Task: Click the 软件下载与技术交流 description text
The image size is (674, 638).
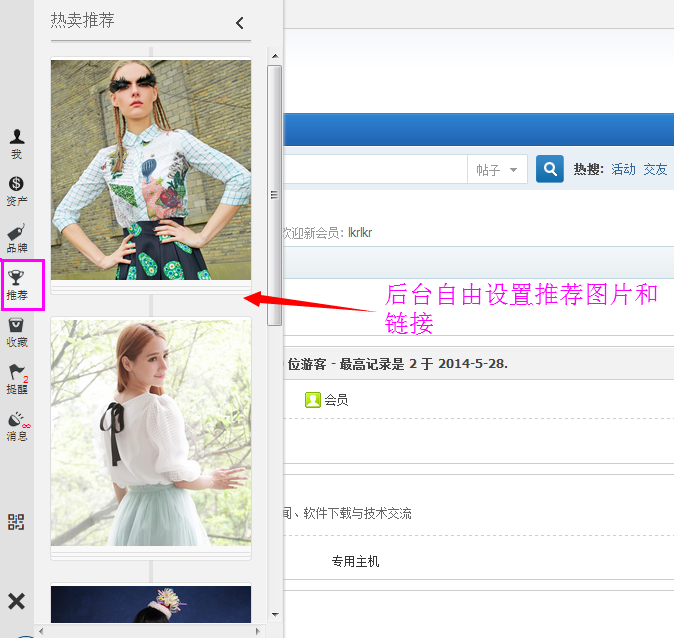Action: pyautogui.click(x=358, y=513)
